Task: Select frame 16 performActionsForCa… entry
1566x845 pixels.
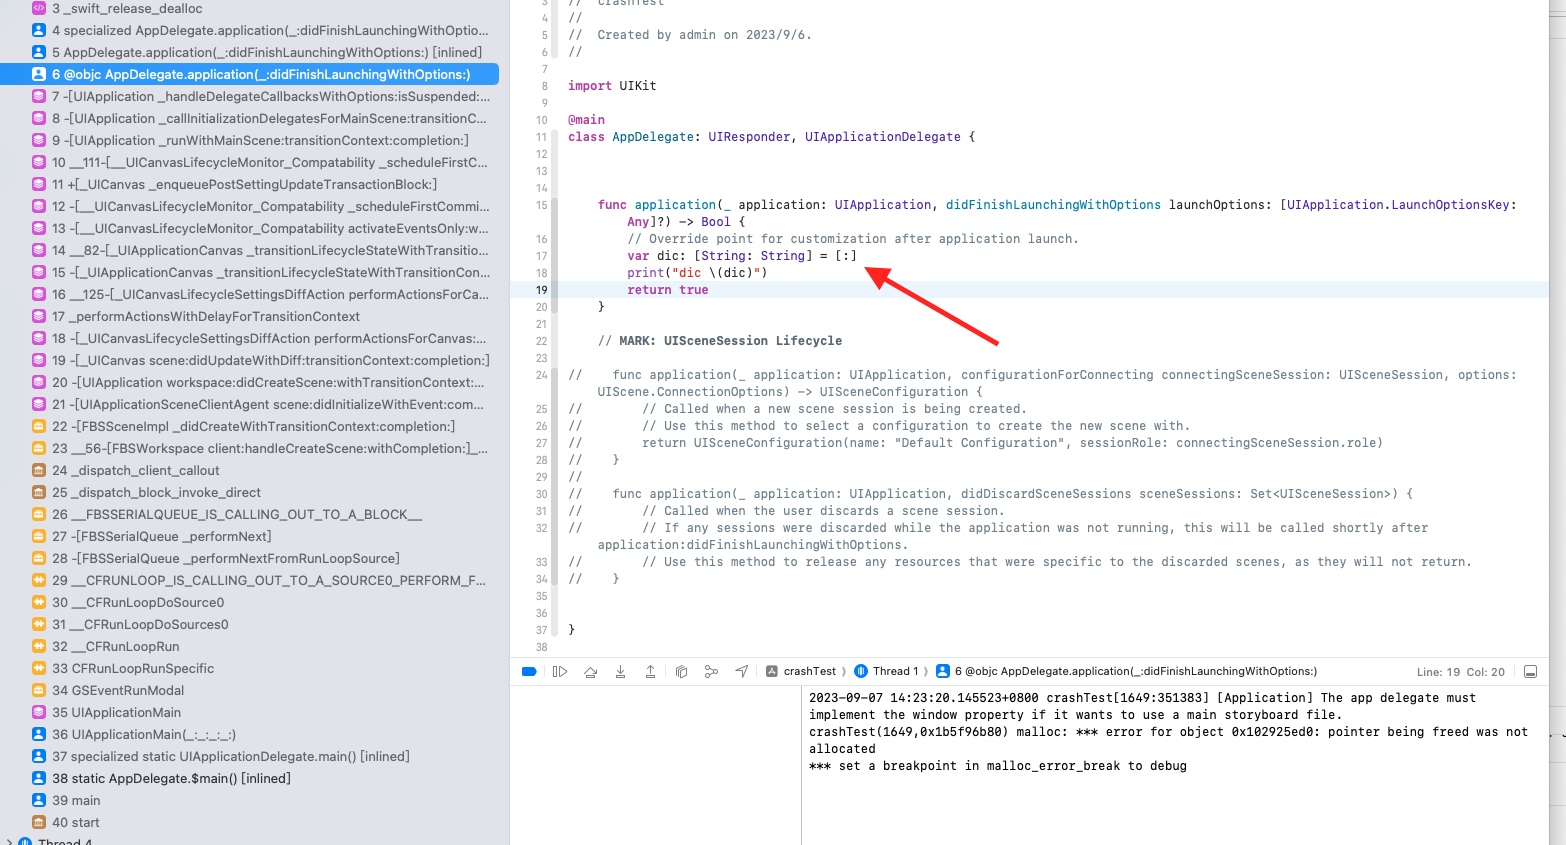Action: (250, 294)
